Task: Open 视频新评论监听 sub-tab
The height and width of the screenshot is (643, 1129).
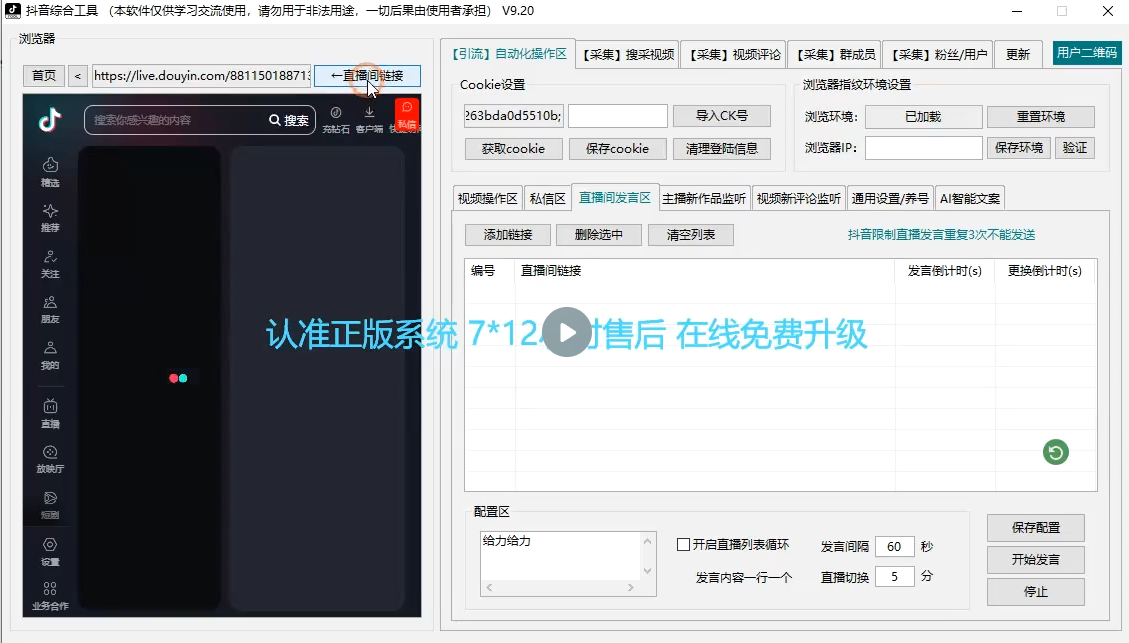Action: (x=799, y=199)
